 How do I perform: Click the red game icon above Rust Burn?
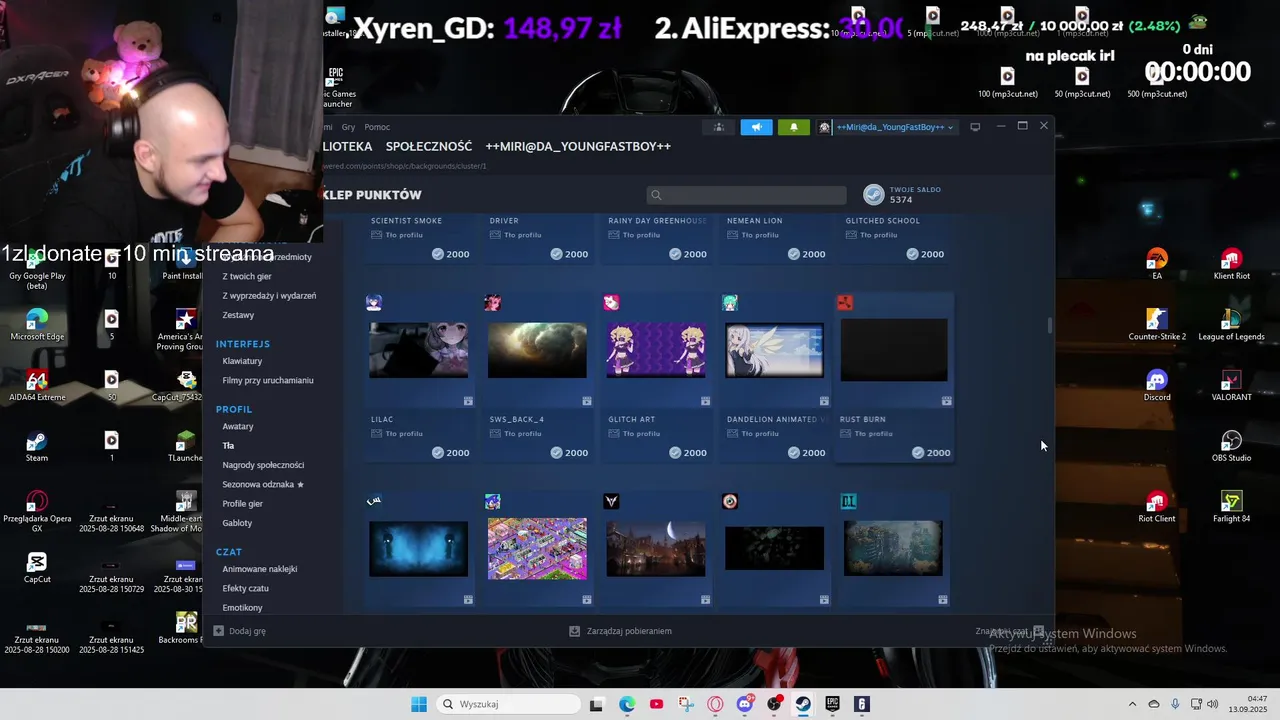pyautogui.click(x=845, y=302)
